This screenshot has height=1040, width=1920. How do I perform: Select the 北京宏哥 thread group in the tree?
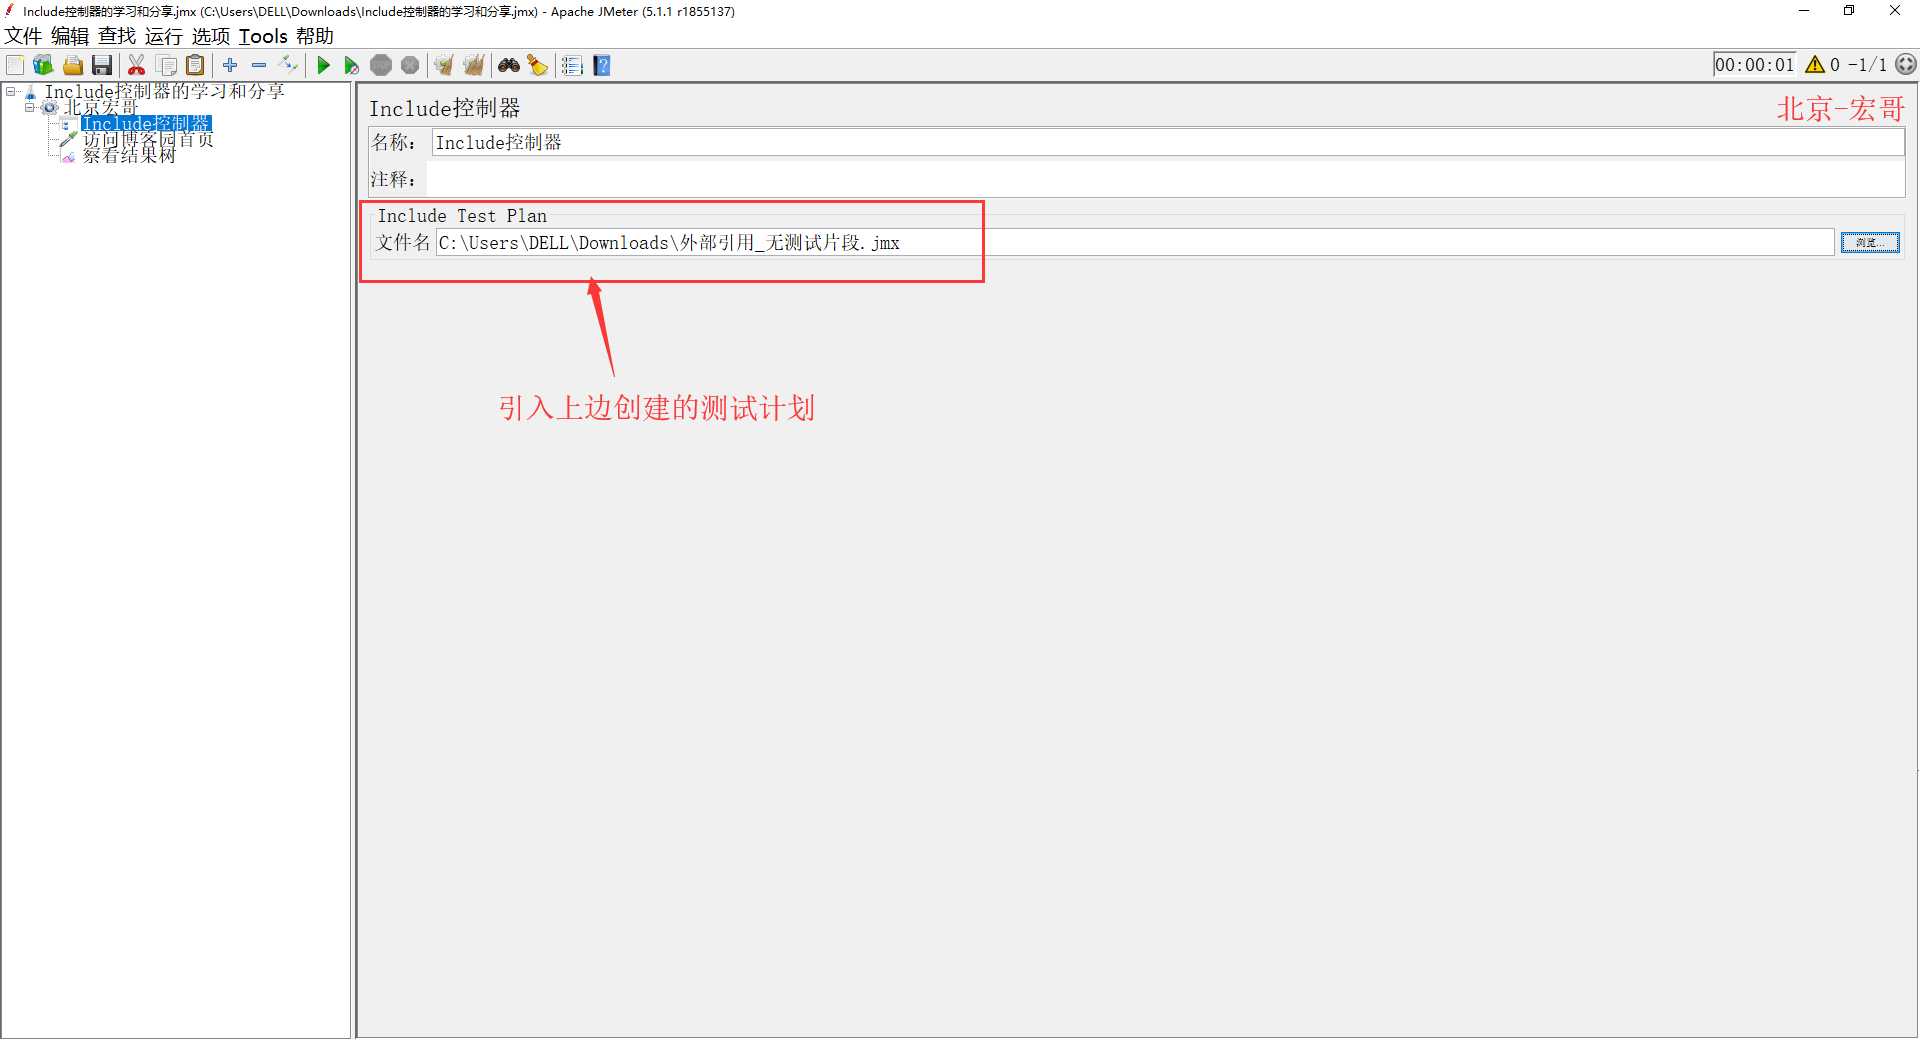coord(101,108)
